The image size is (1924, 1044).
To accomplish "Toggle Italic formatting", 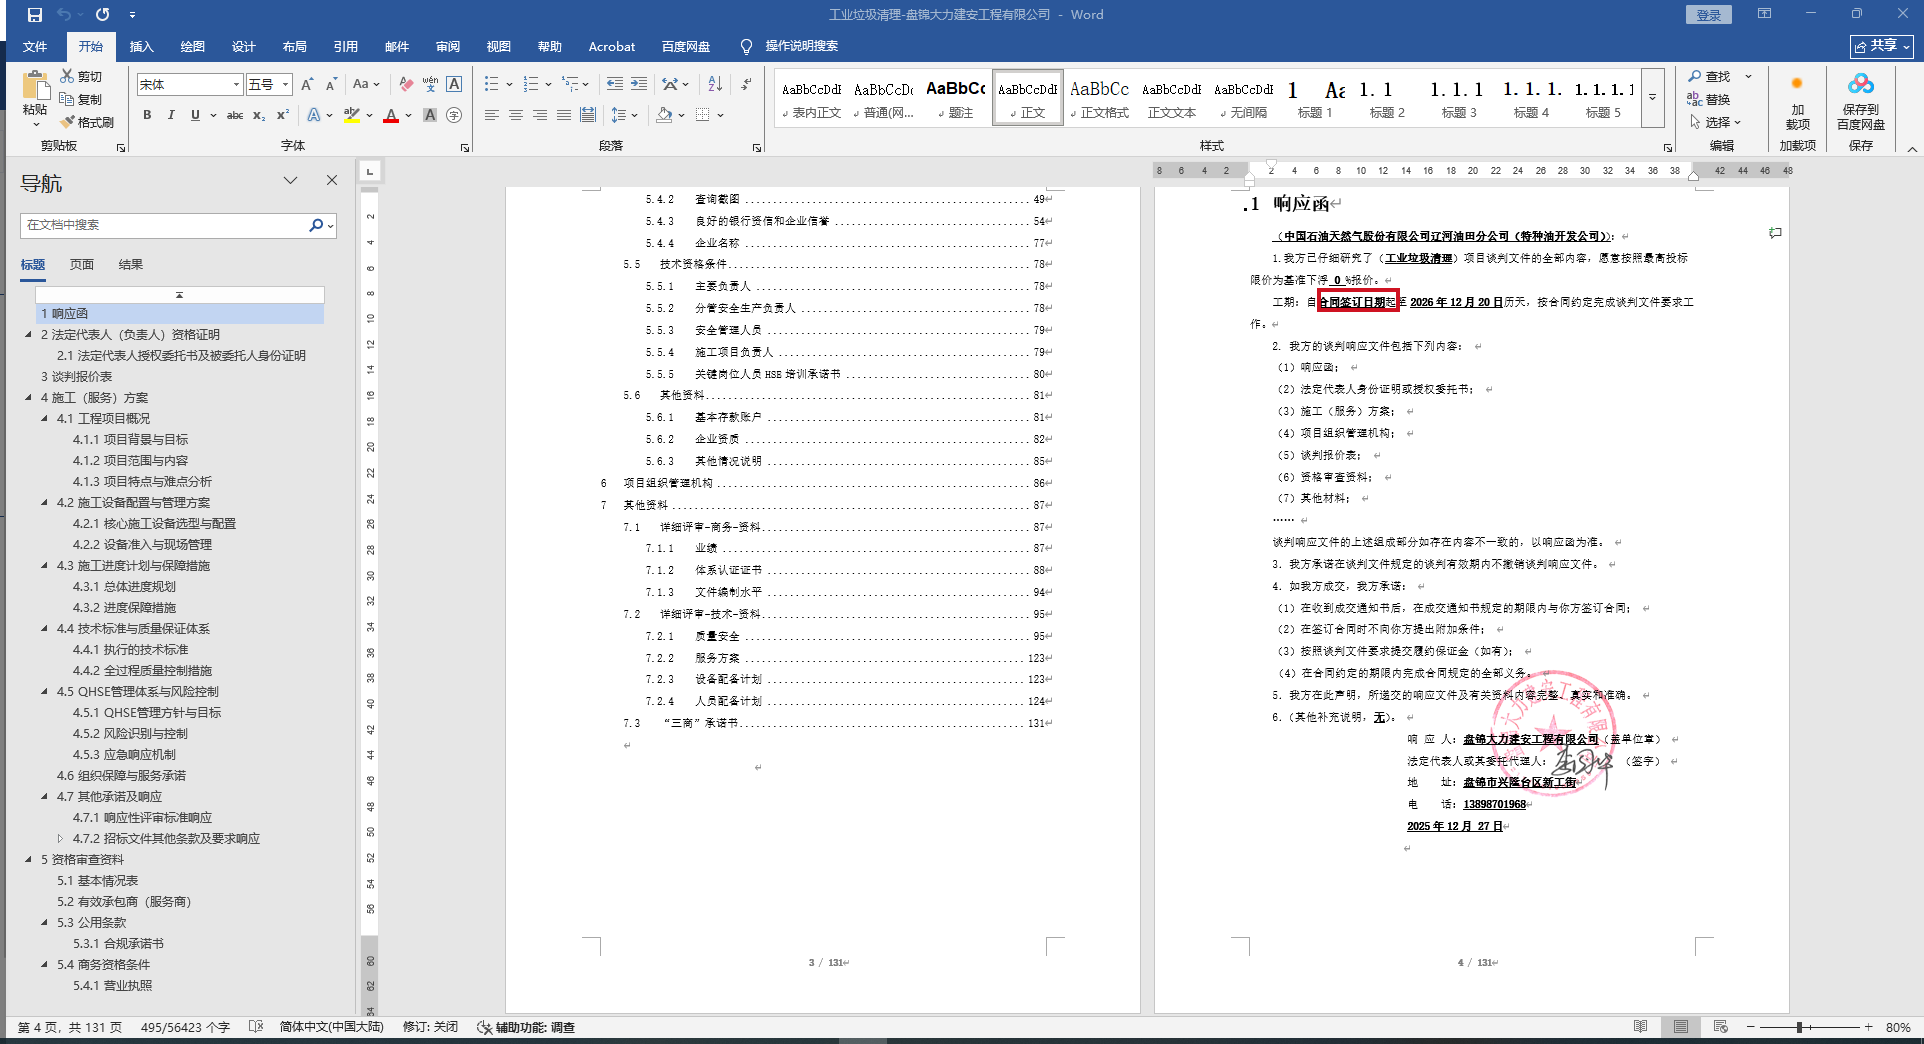I will coord(171,115).
